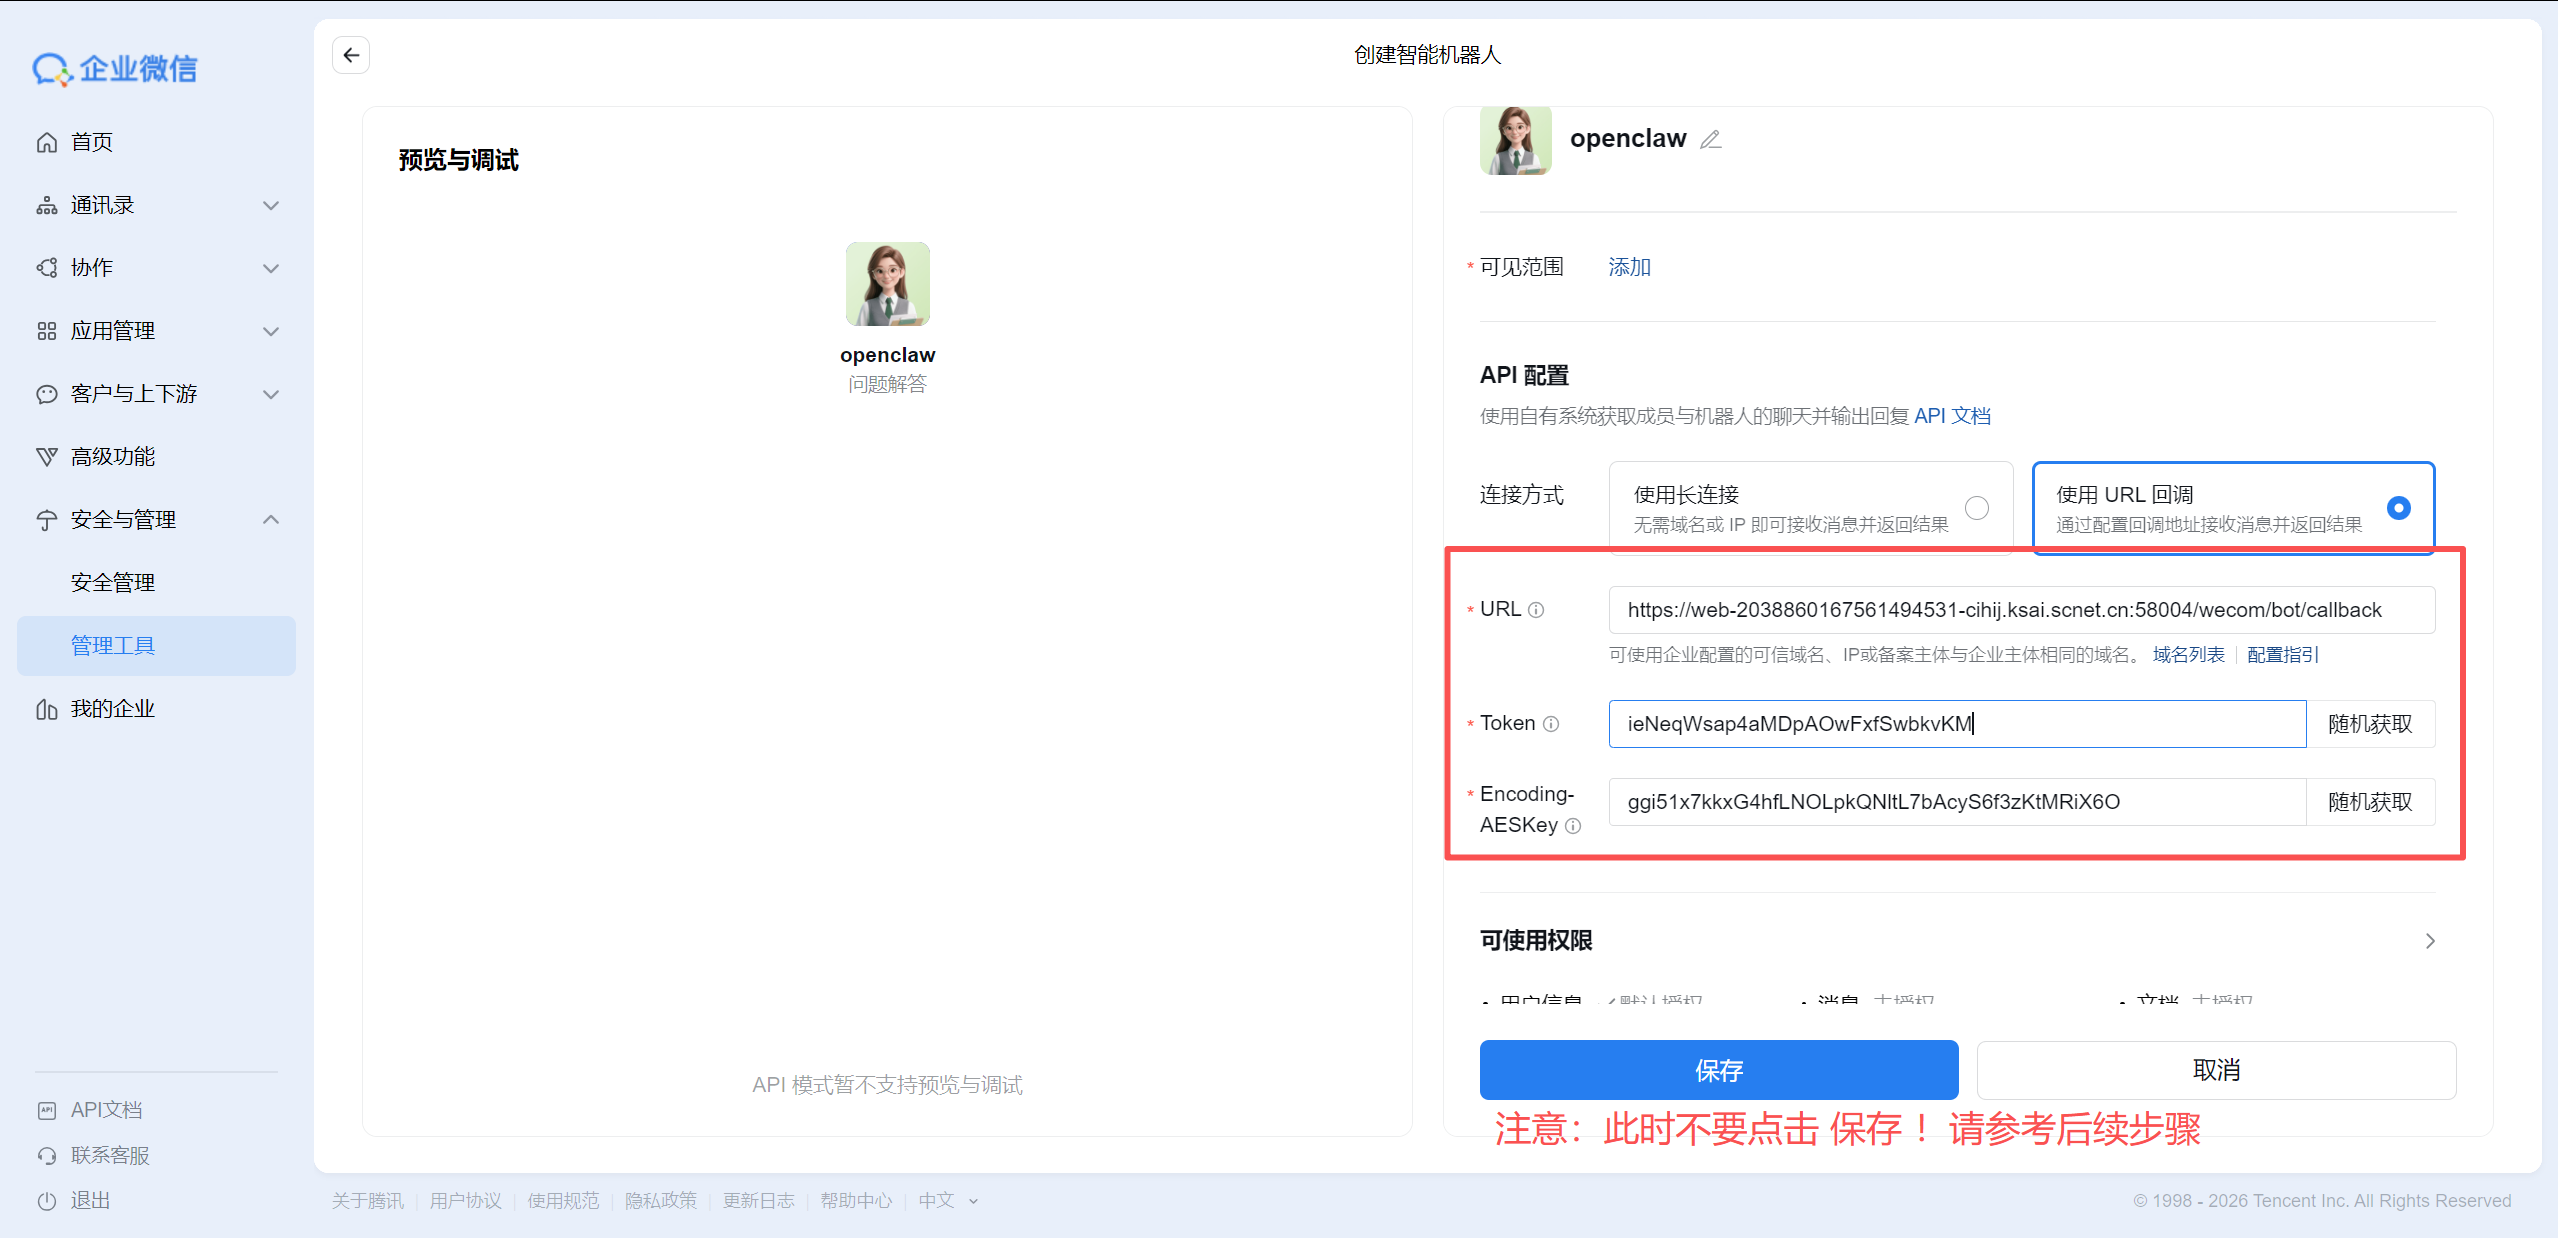Click the info icon next to Token

[1551, 724]
